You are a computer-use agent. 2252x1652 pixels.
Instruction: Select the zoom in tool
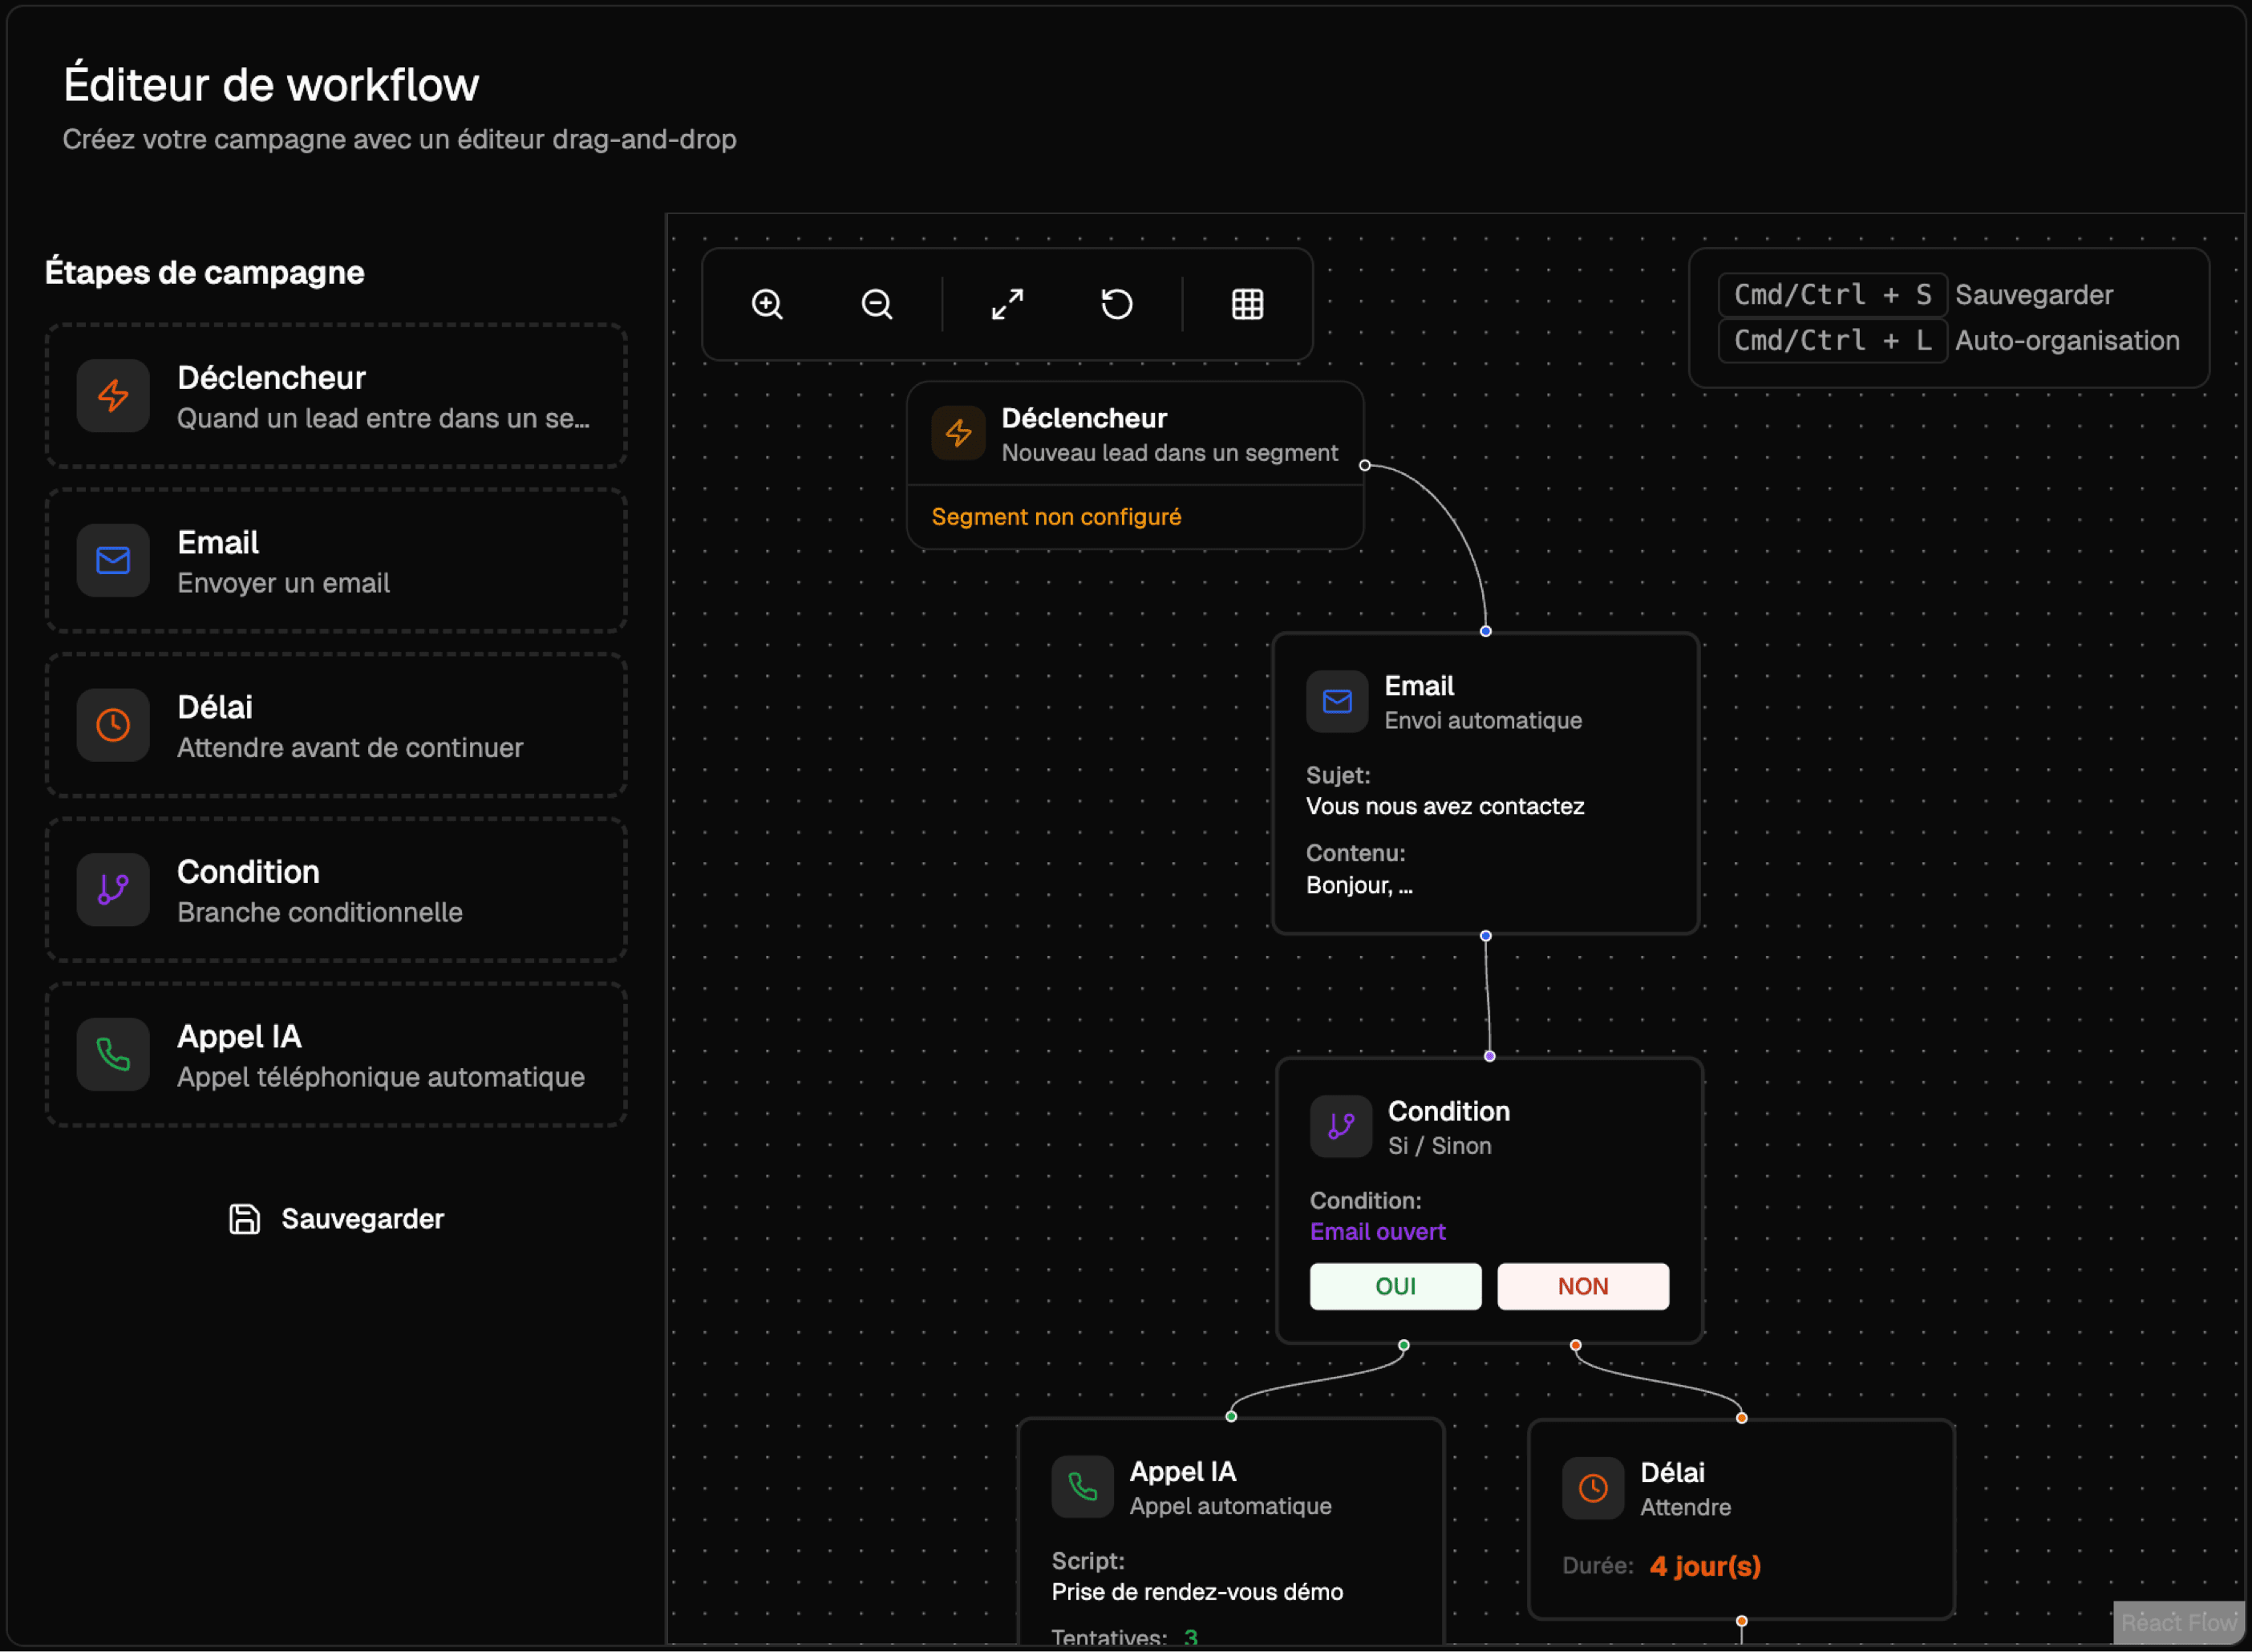tap(768, 304)
